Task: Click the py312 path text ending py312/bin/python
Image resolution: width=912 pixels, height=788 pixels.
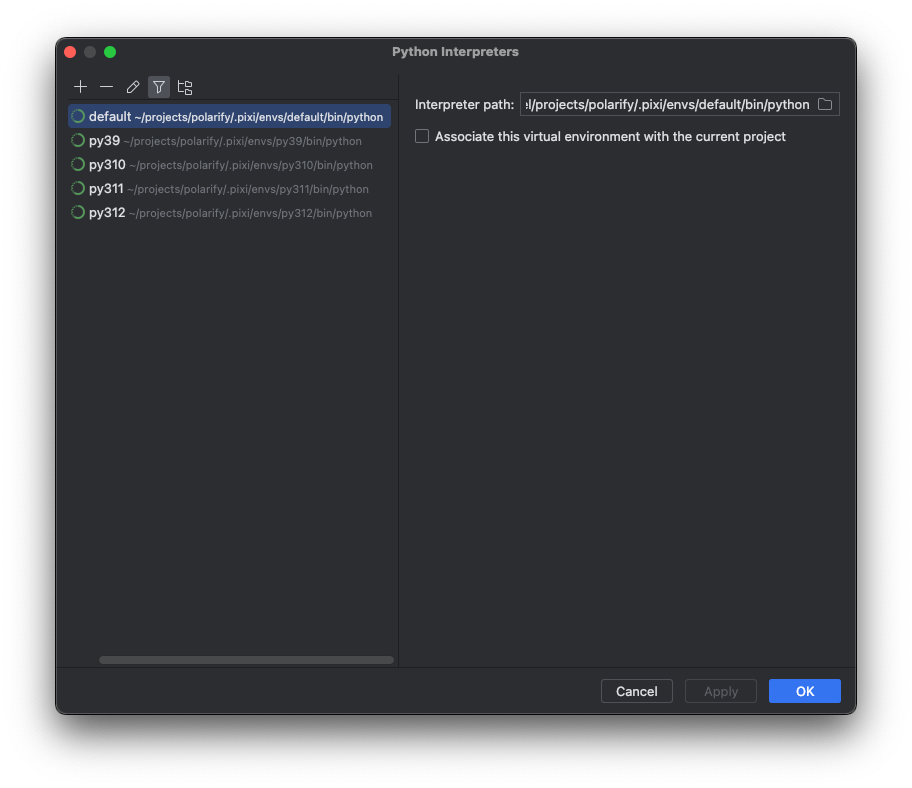Action: click(x=250, y=213)
